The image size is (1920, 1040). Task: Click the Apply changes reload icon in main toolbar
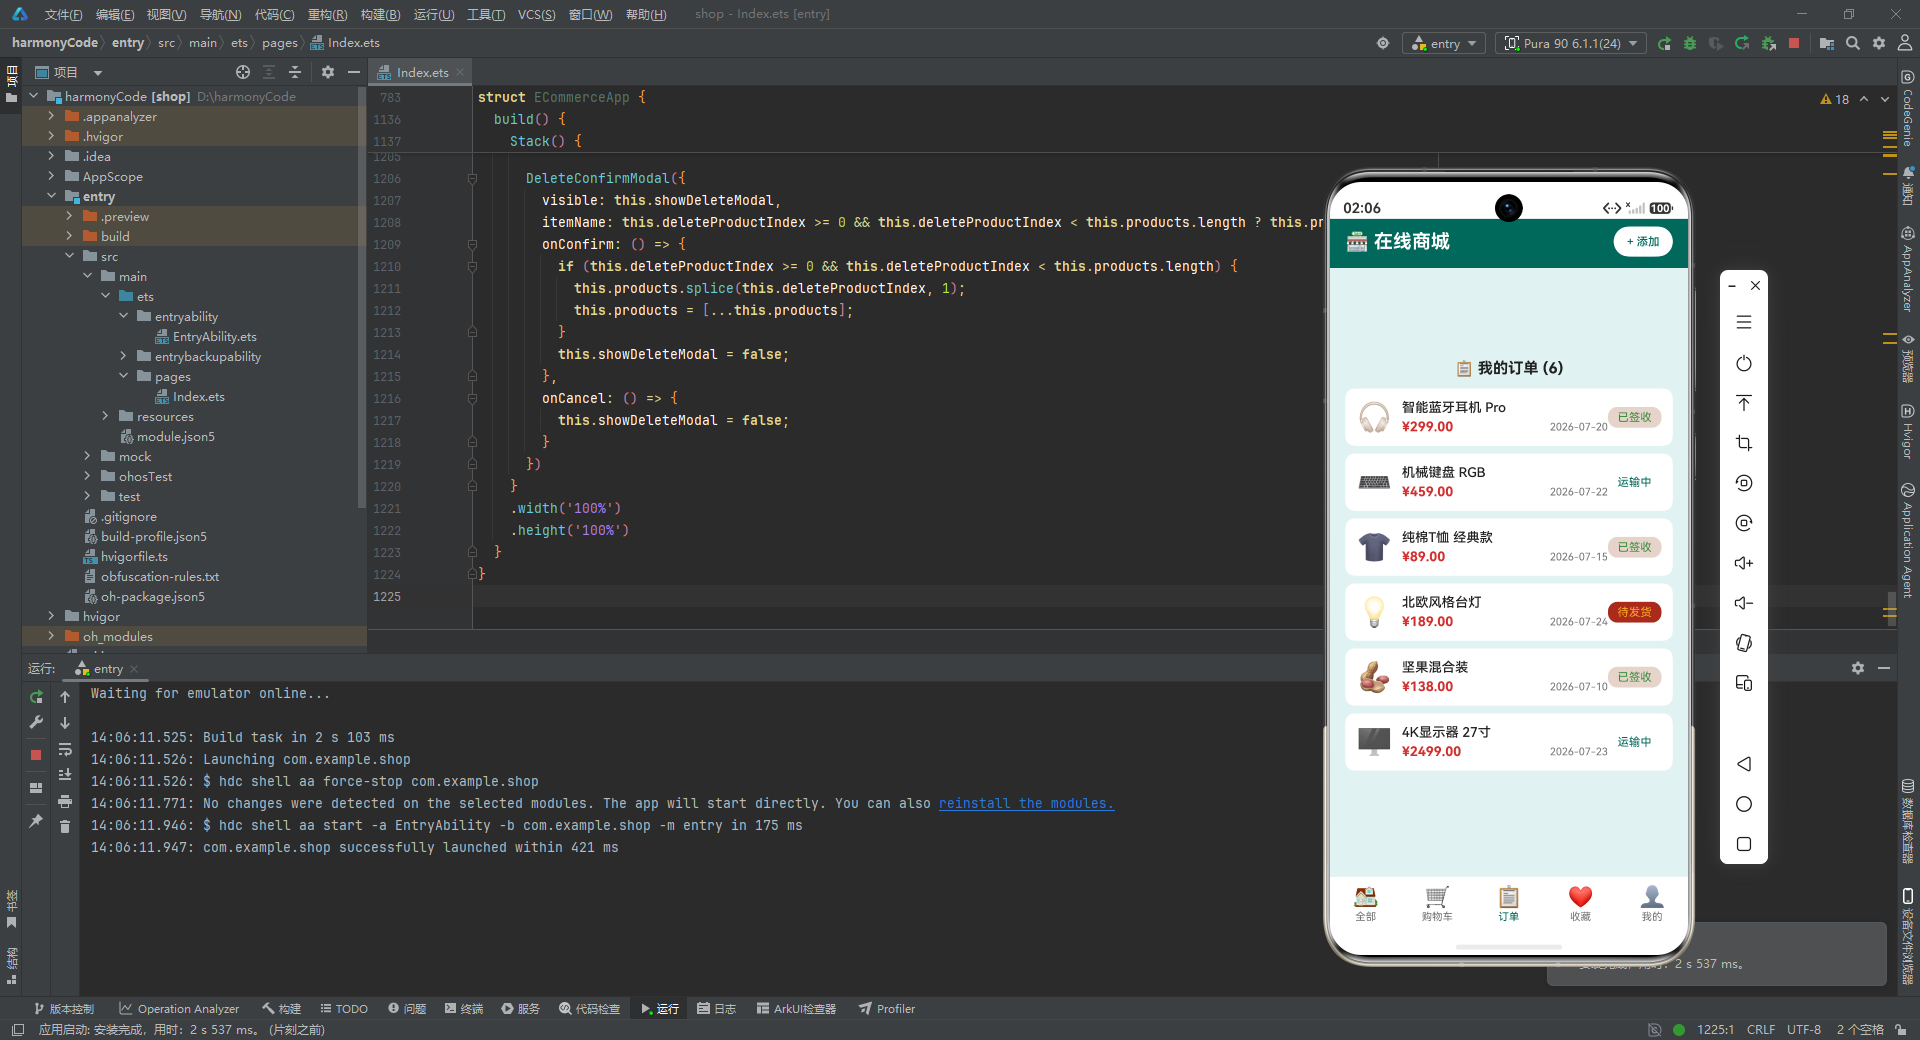click(1742, 44)
